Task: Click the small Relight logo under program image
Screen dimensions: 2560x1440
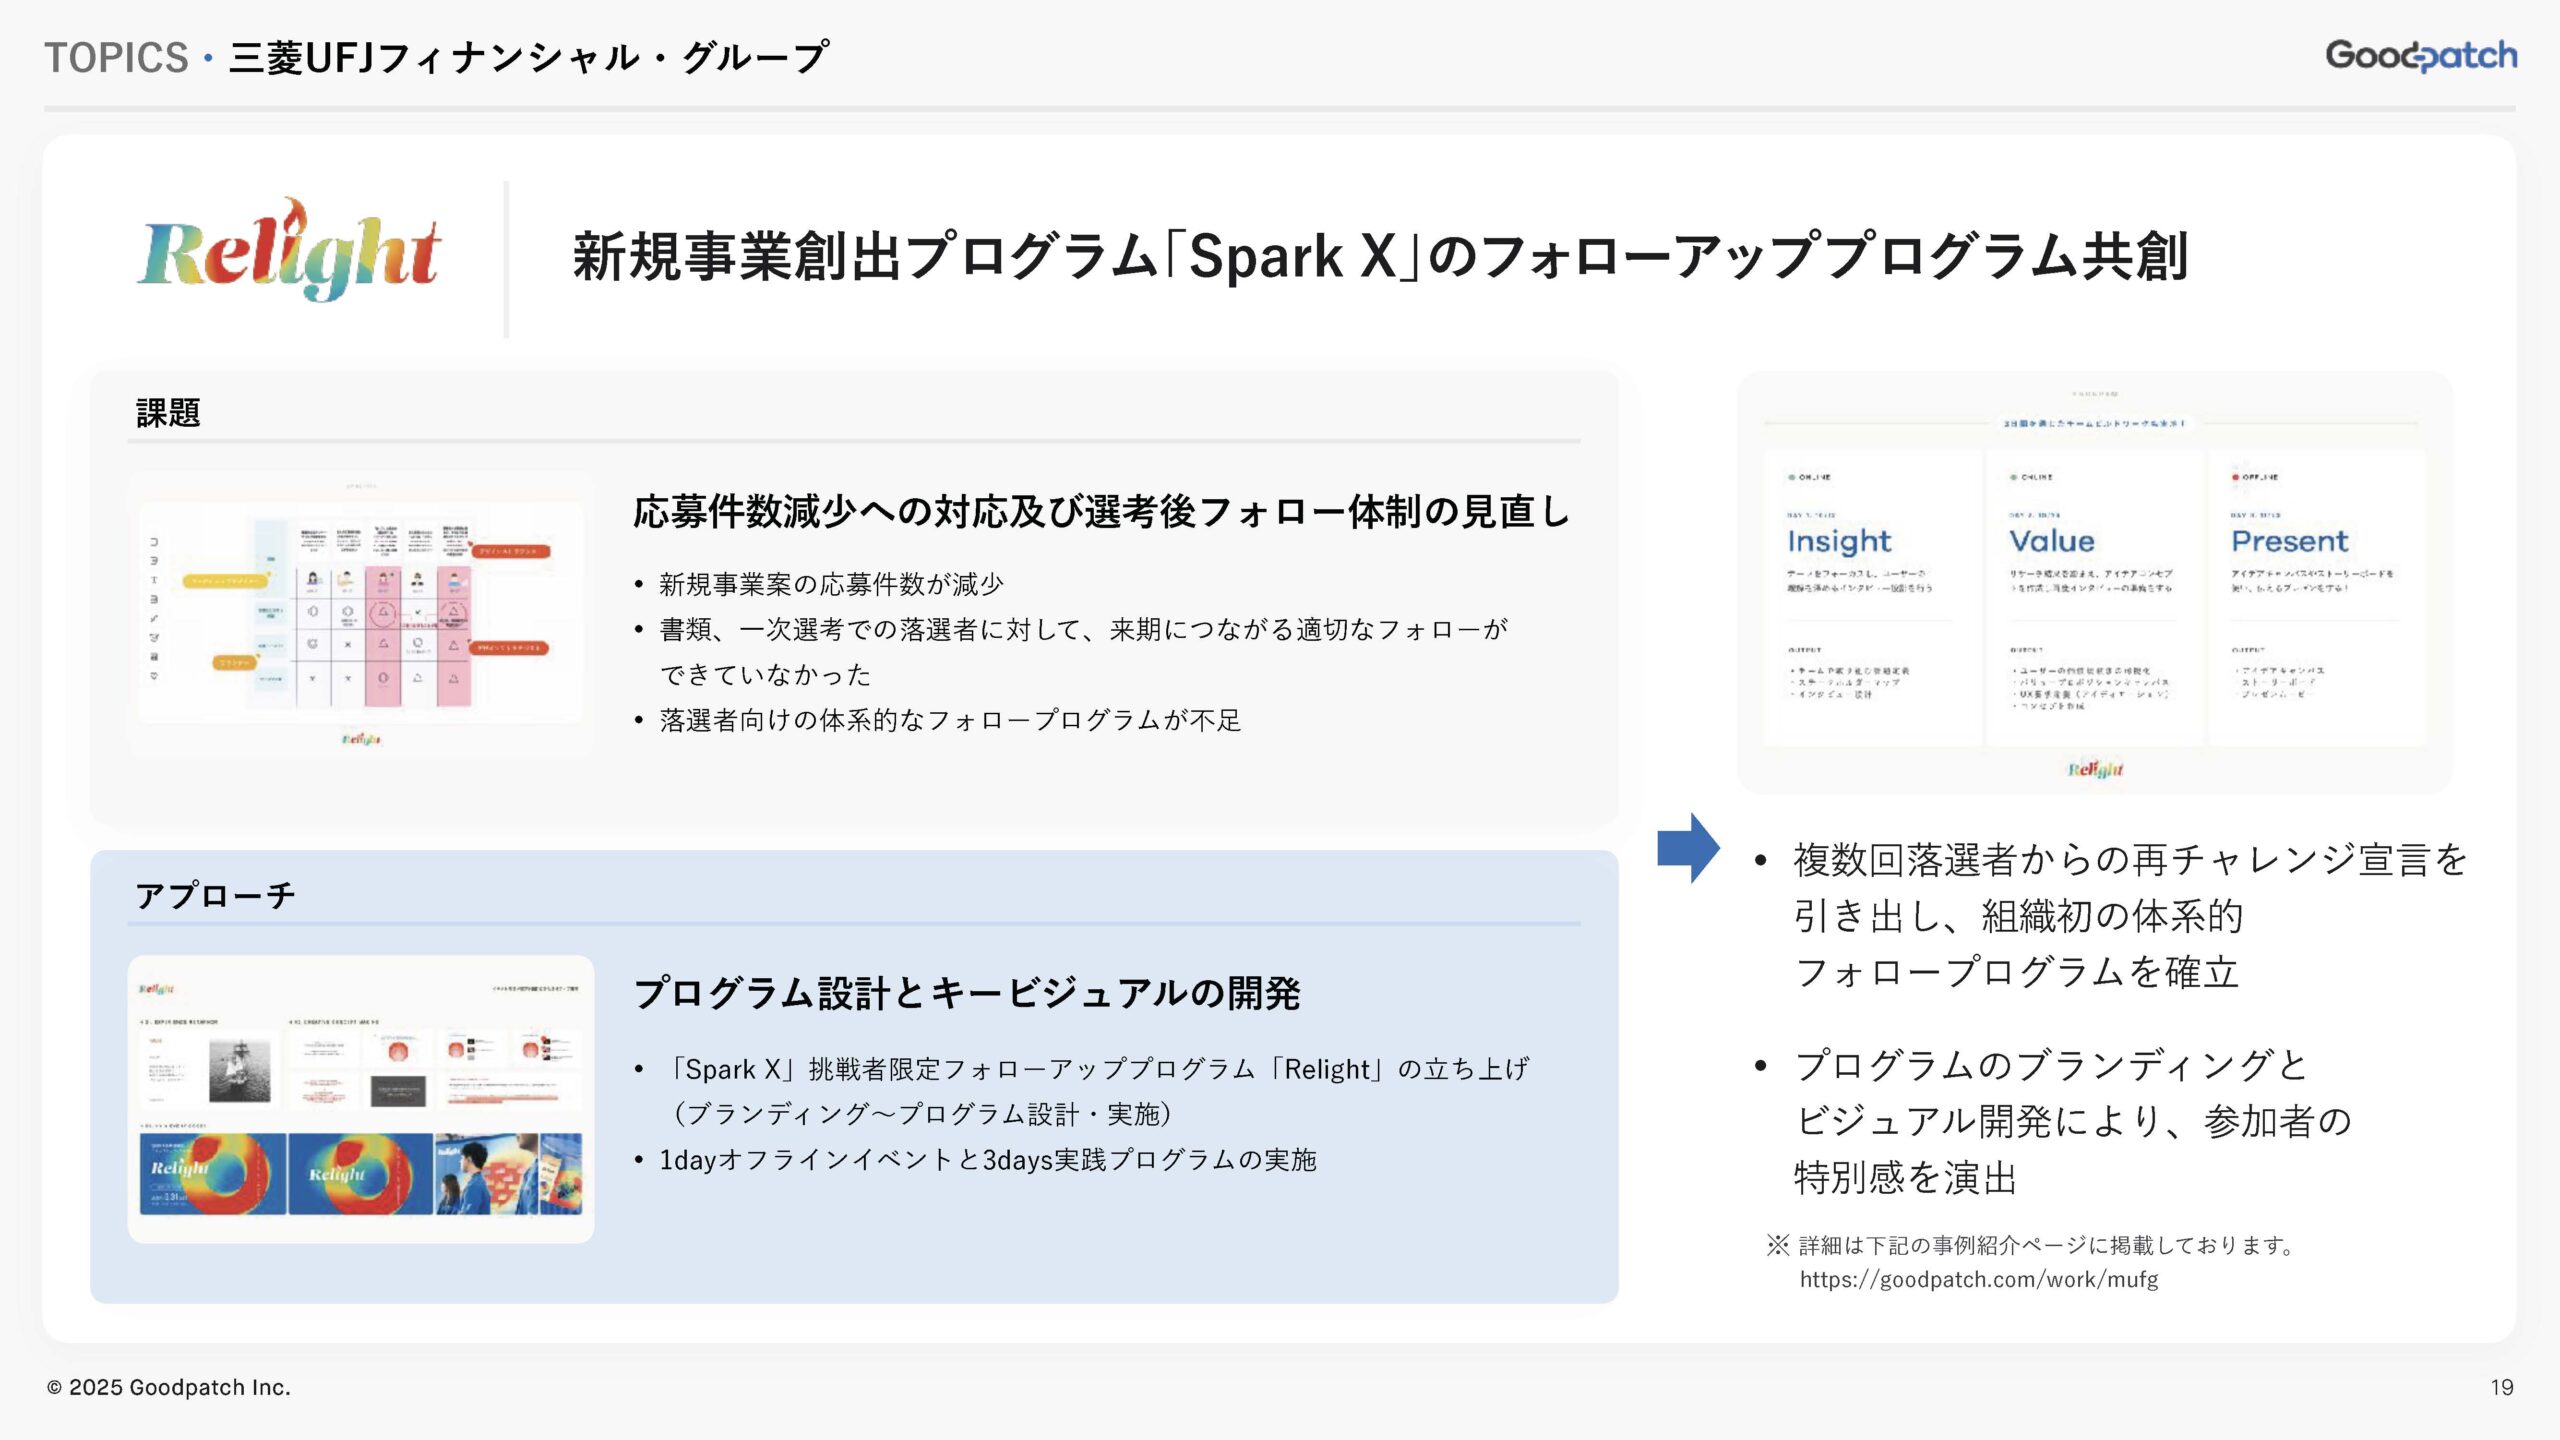Action: coord(2095,769)
